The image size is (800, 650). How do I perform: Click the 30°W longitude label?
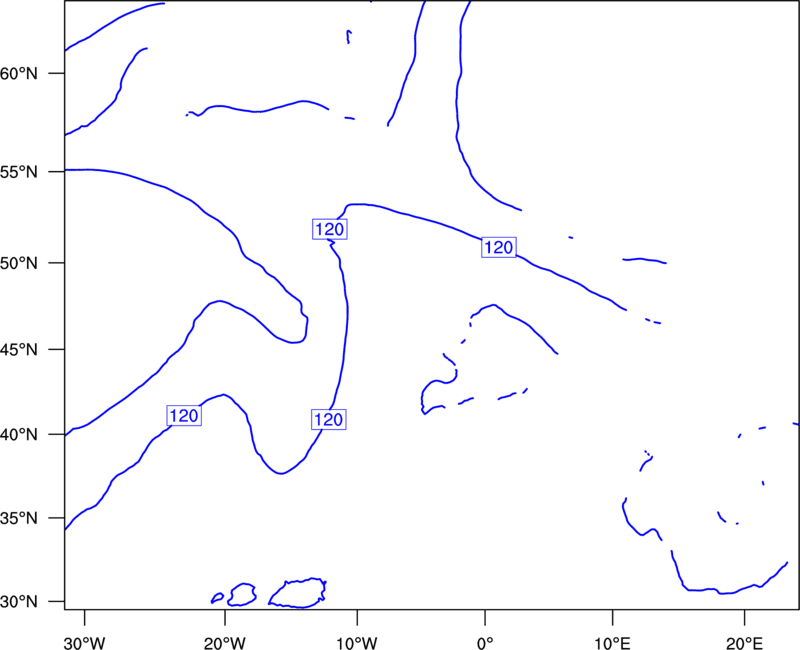click(x=85, y=643)
